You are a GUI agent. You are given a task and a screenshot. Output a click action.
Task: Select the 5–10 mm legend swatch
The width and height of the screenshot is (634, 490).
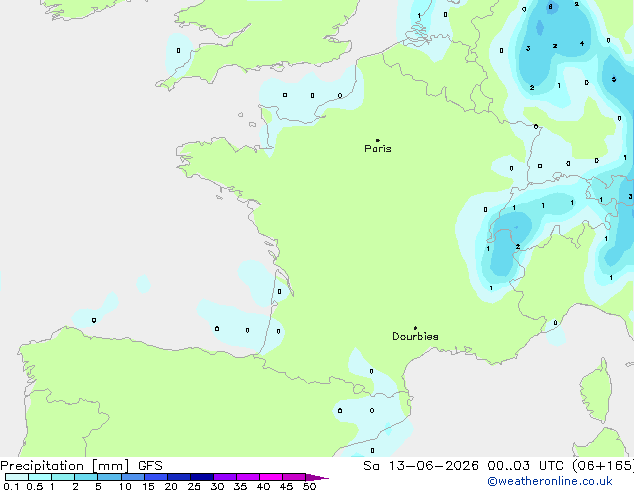pyautogui.click(x=109, y=477)
